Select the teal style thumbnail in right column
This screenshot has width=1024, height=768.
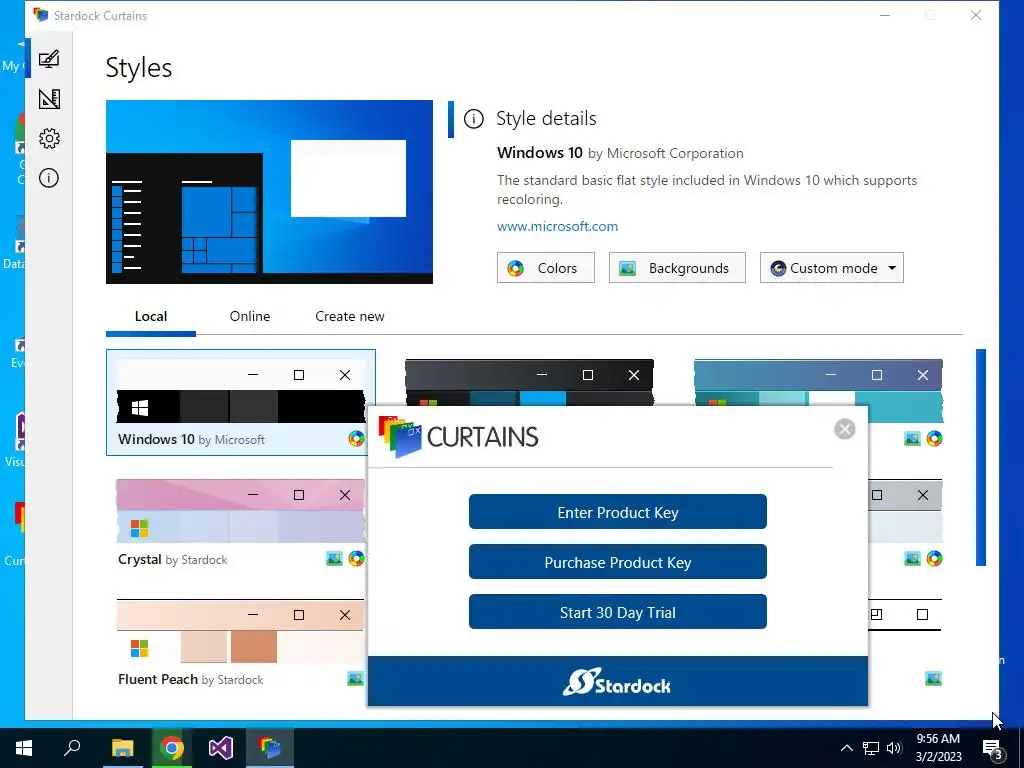pos(818,391)
